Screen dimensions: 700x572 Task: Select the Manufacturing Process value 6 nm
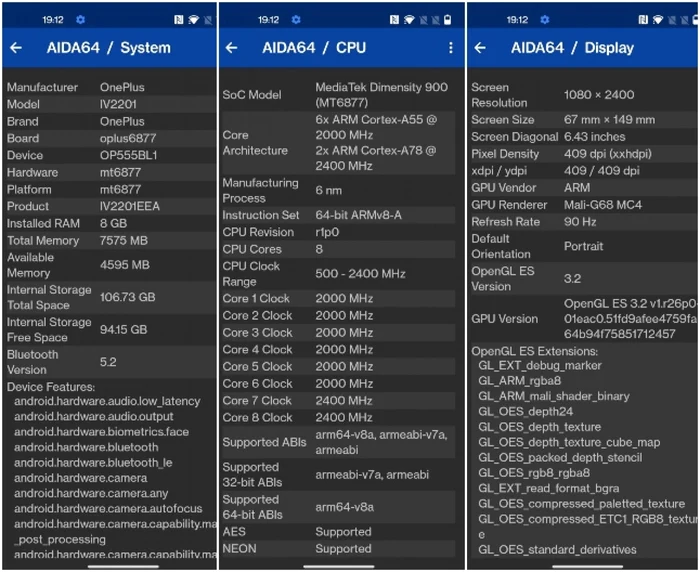pos(329,191)
